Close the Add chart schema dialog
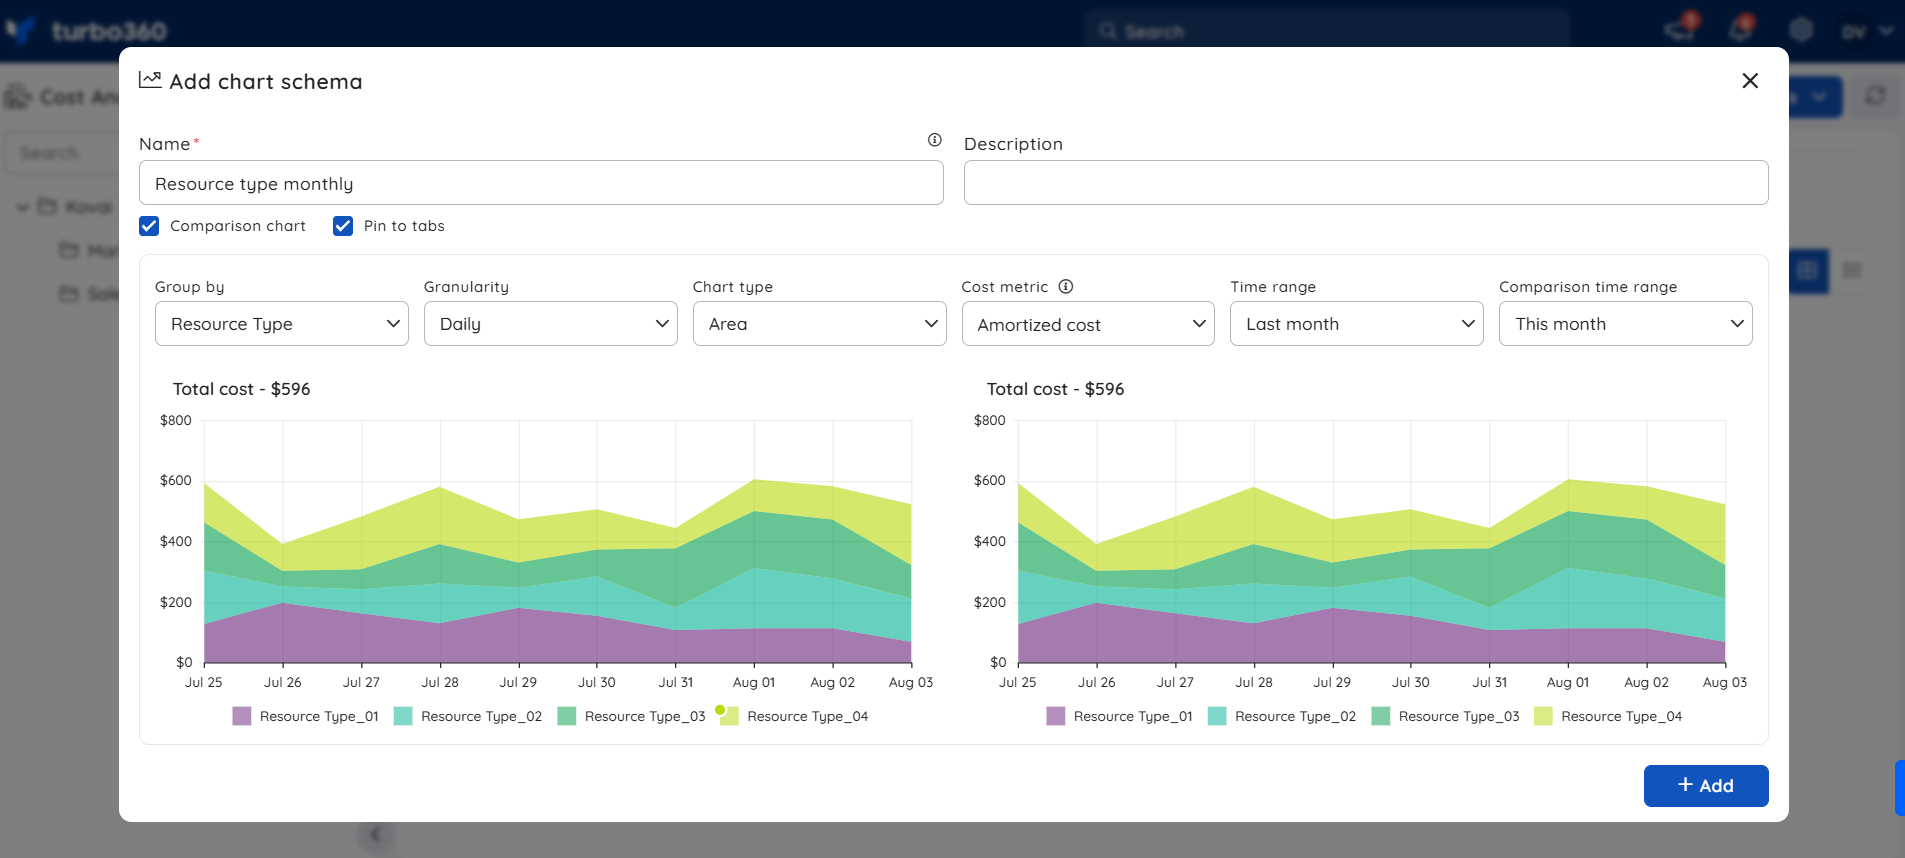 (x=1750, y=81)
